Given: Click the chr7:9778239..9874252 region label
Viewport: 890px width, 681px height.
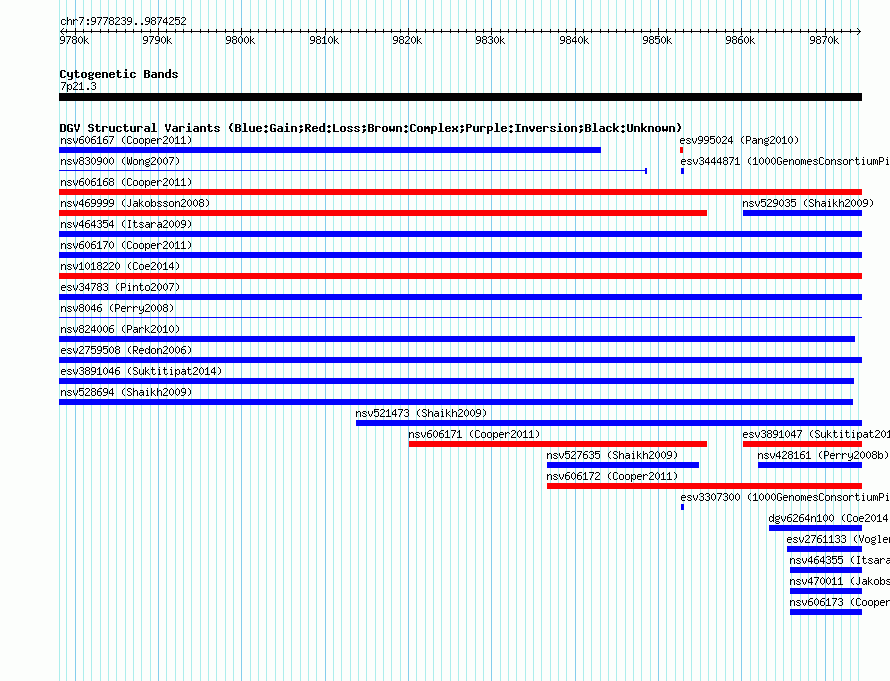Looking at the screenshot, I should [123, 21].
